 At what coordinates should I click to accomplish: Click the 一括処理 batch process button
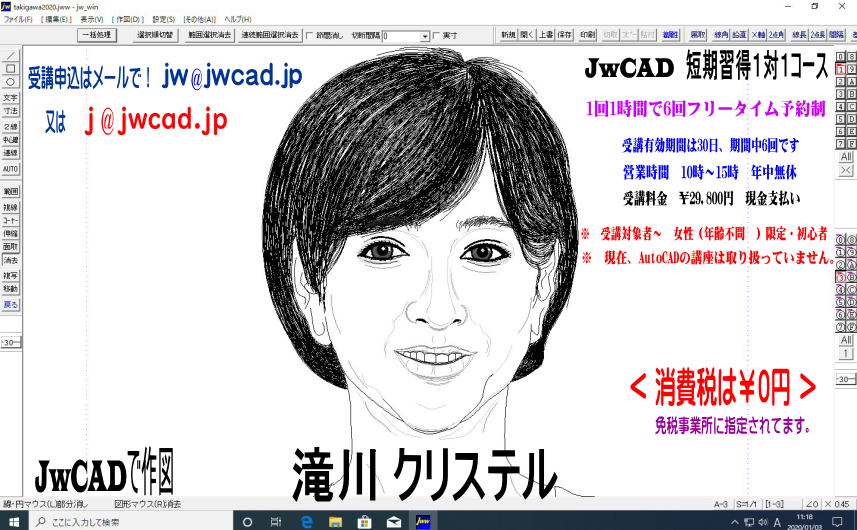[97, 35]
